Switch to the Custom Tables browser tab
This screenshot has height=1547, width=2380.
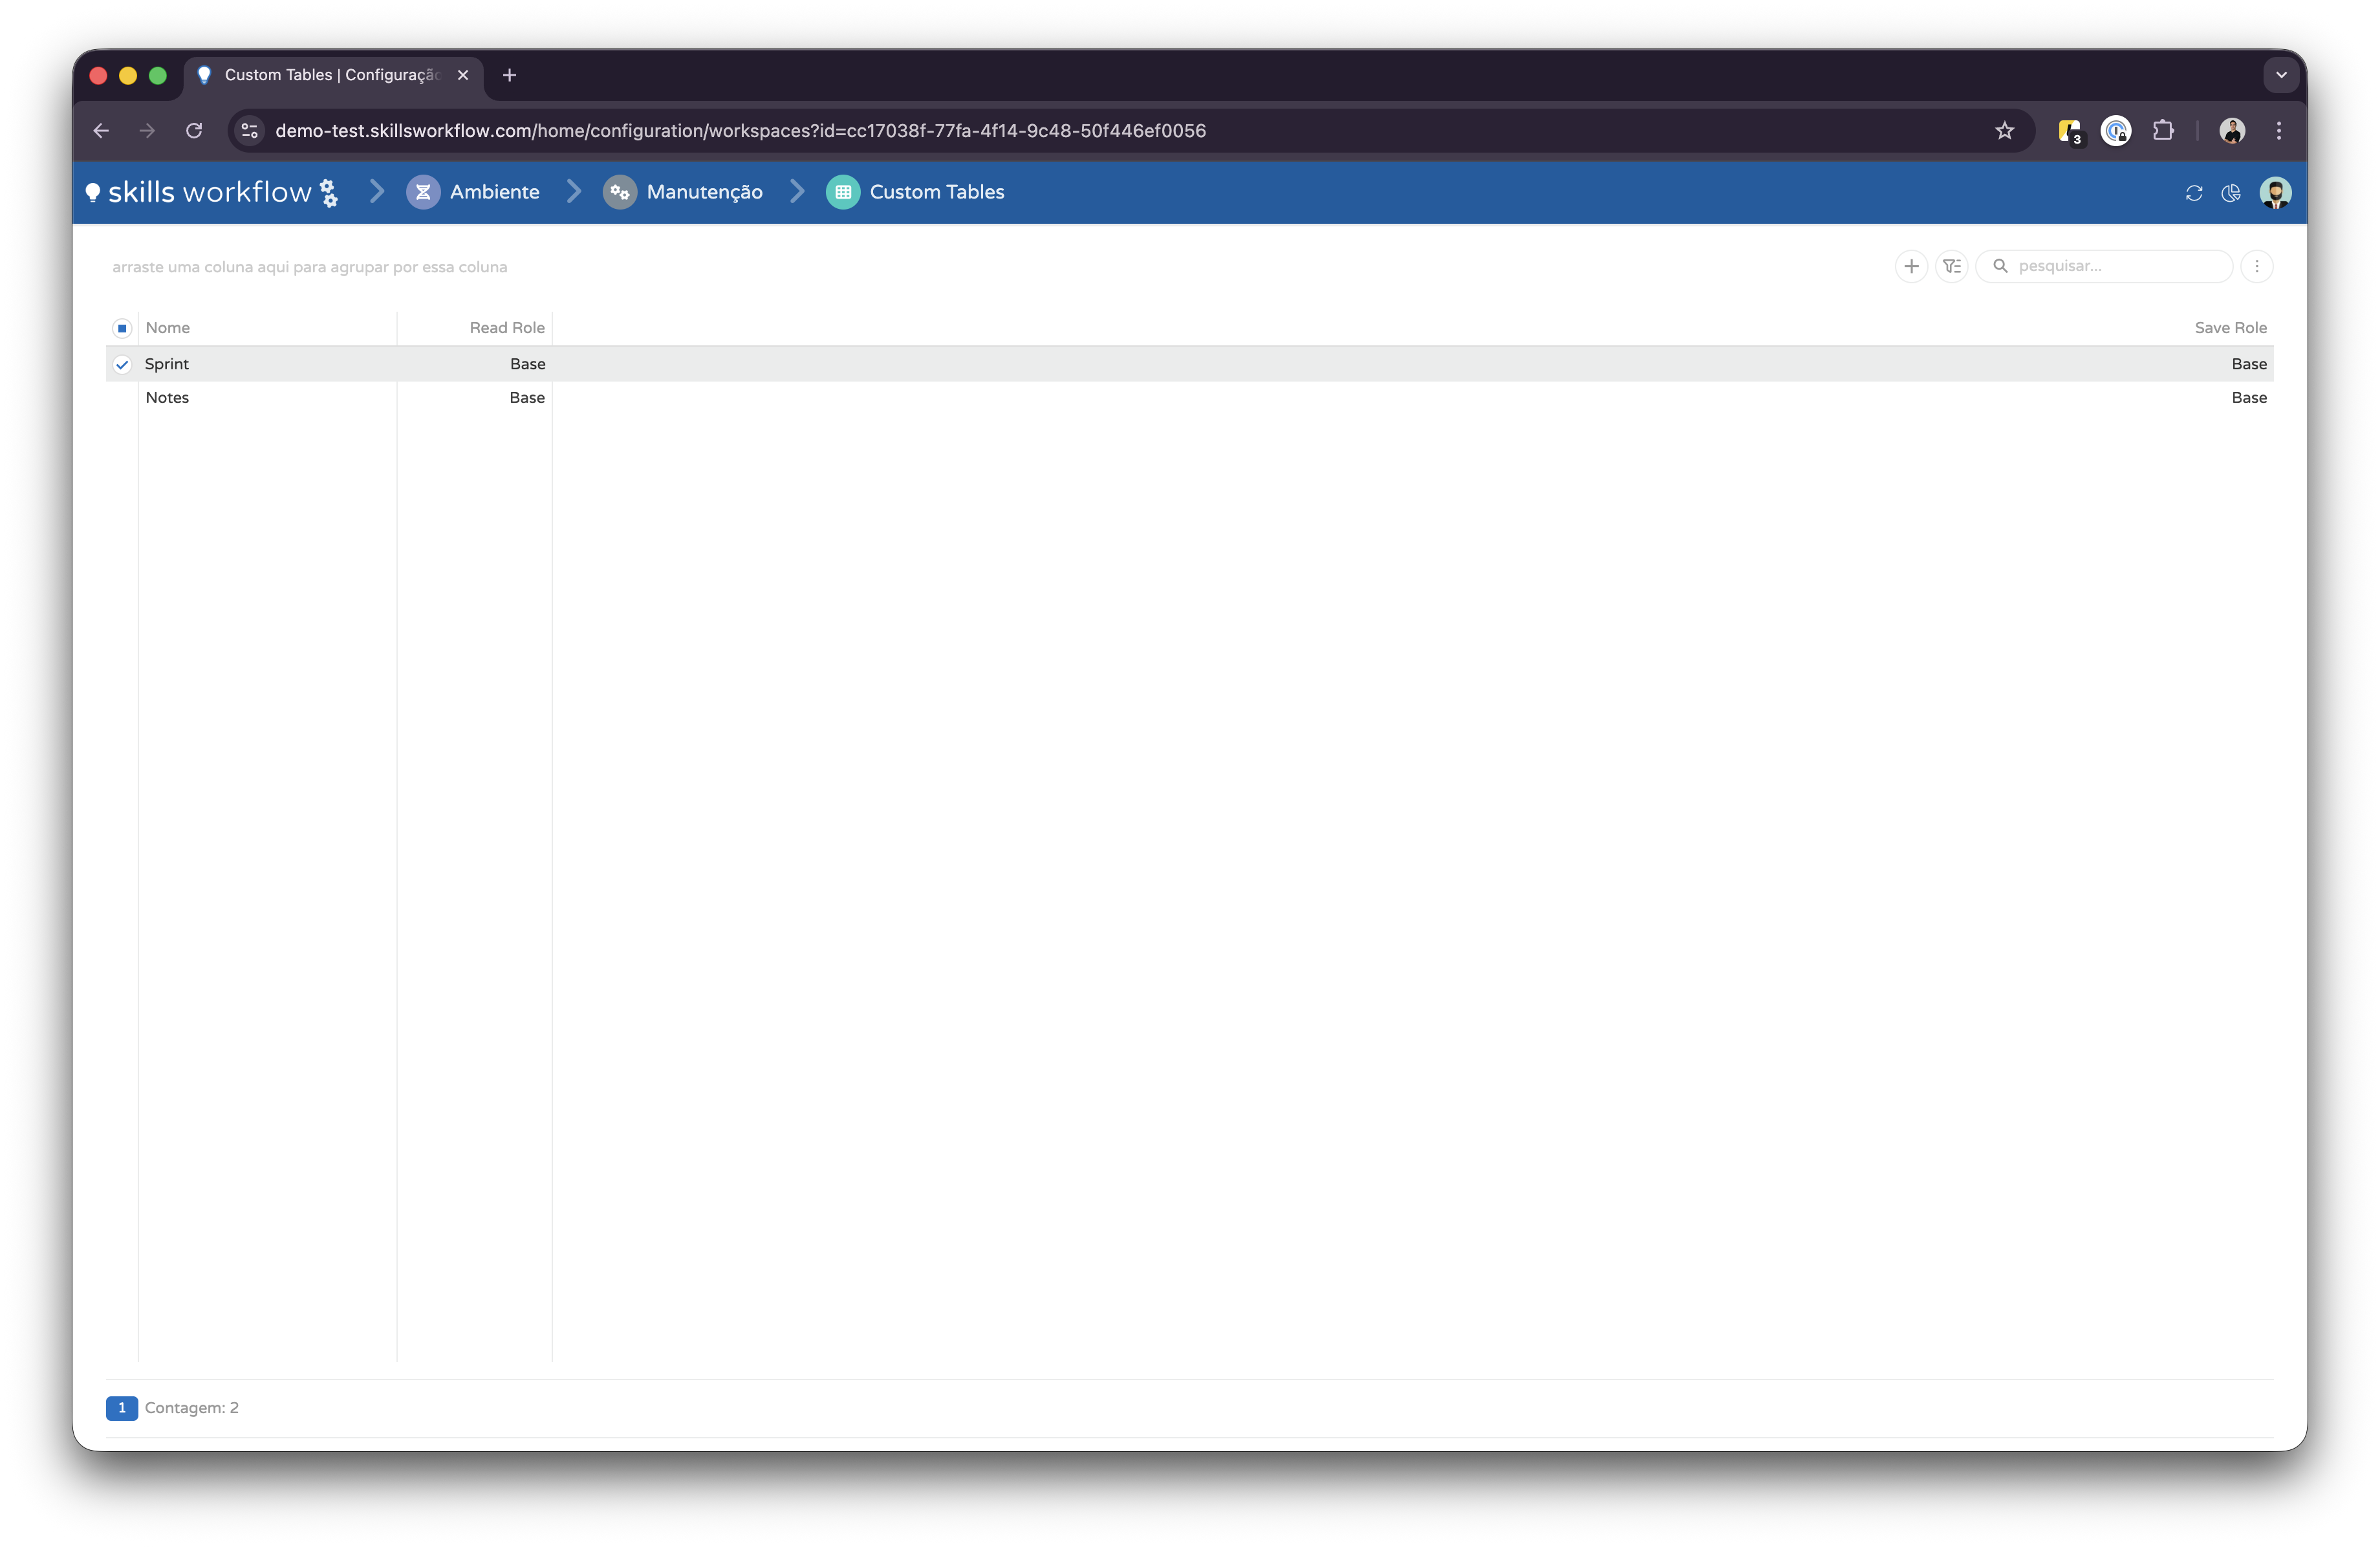tap(330, 75)
